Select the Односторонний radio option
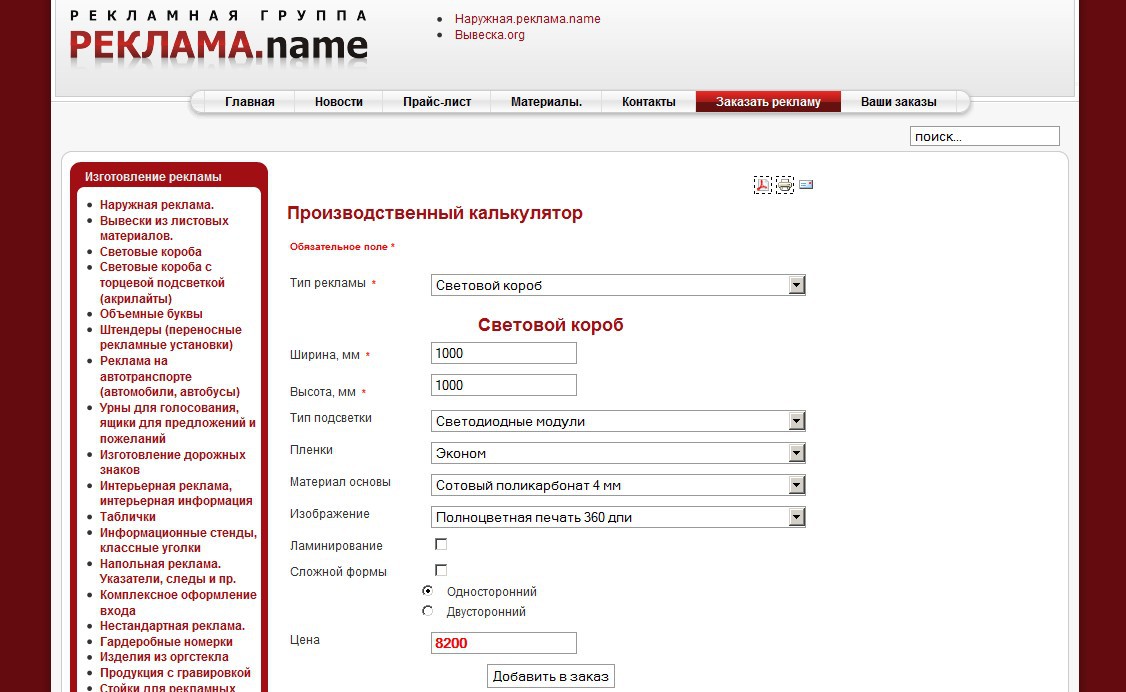The width and height of the screenshot is (1126, 692). coord(428,591)
